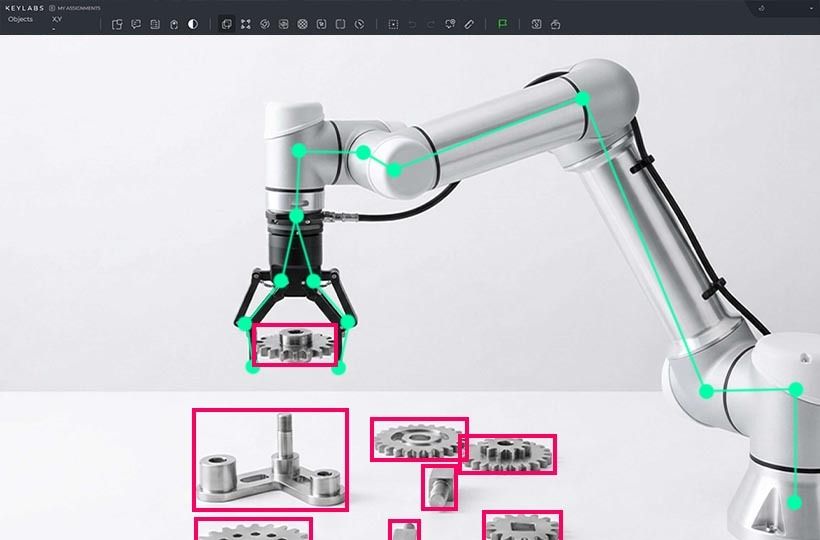
Task: Select the rounded square tool
Action: pyautogui.click(x=340, y=24)
